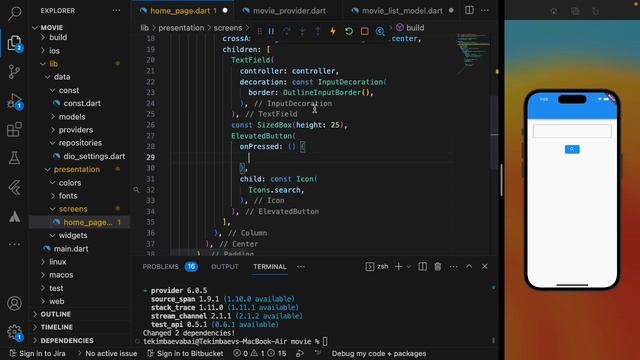This screenshot has height=360, width=640.
Task: Close the terminal panel
Action: (484, 267)
